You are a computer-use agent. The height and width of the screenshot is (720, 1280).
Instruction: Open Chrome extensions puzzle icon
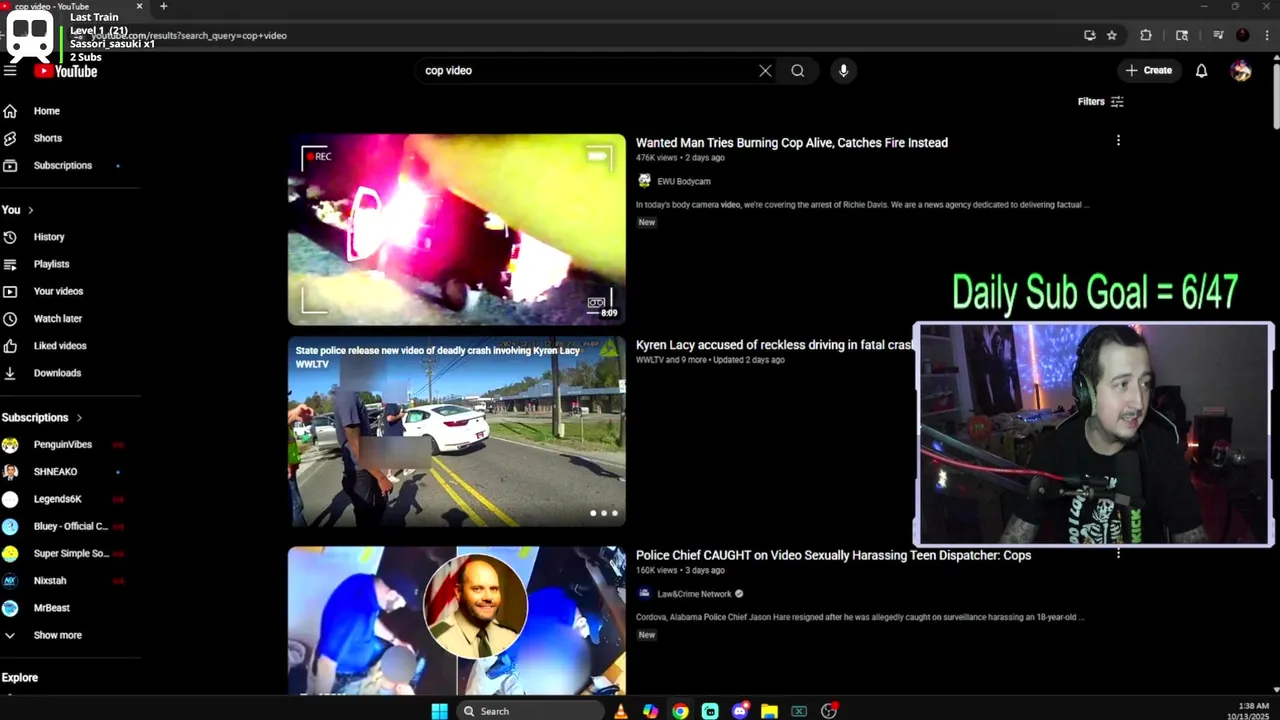pos(1146,35)
